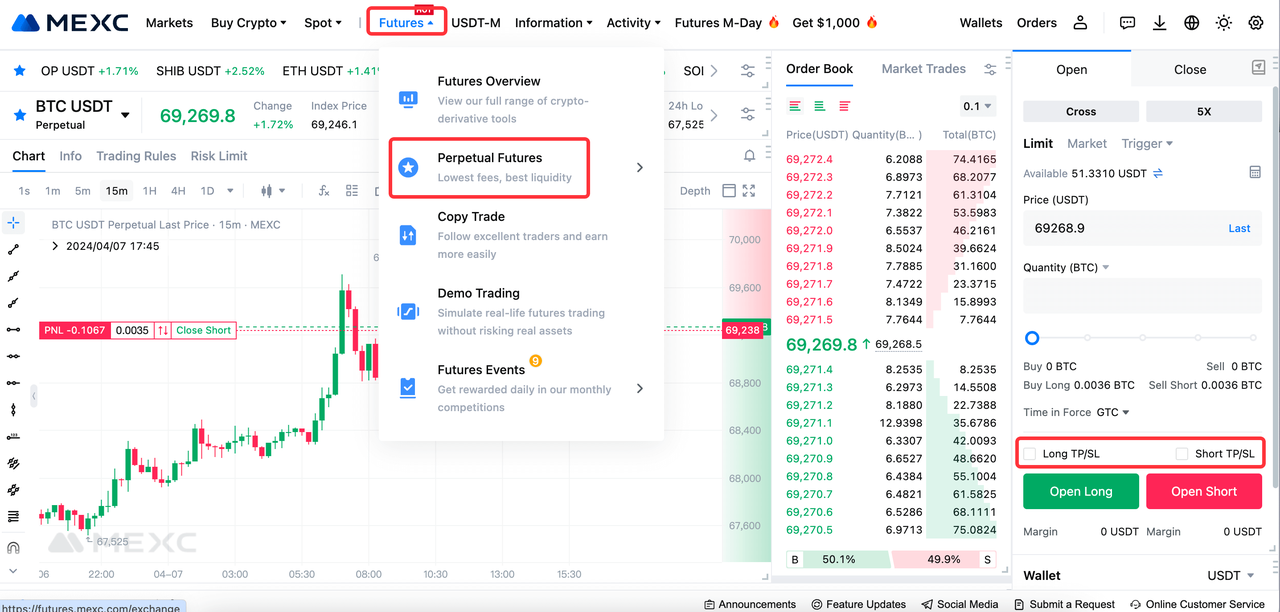This screenshot has width=1280, height=612.
Task: Open the Trigger order type dropdown
Action: 1147,144
